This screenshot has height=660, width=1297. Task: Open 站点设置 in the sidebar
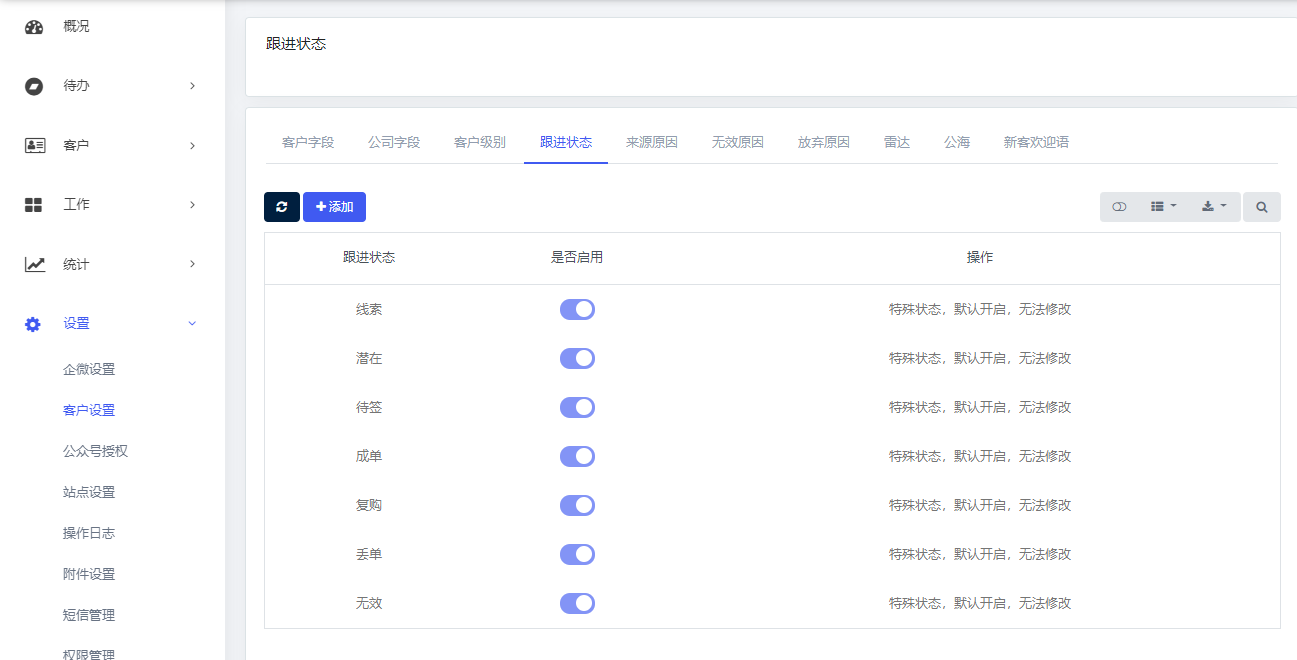(x=89, y=492)
